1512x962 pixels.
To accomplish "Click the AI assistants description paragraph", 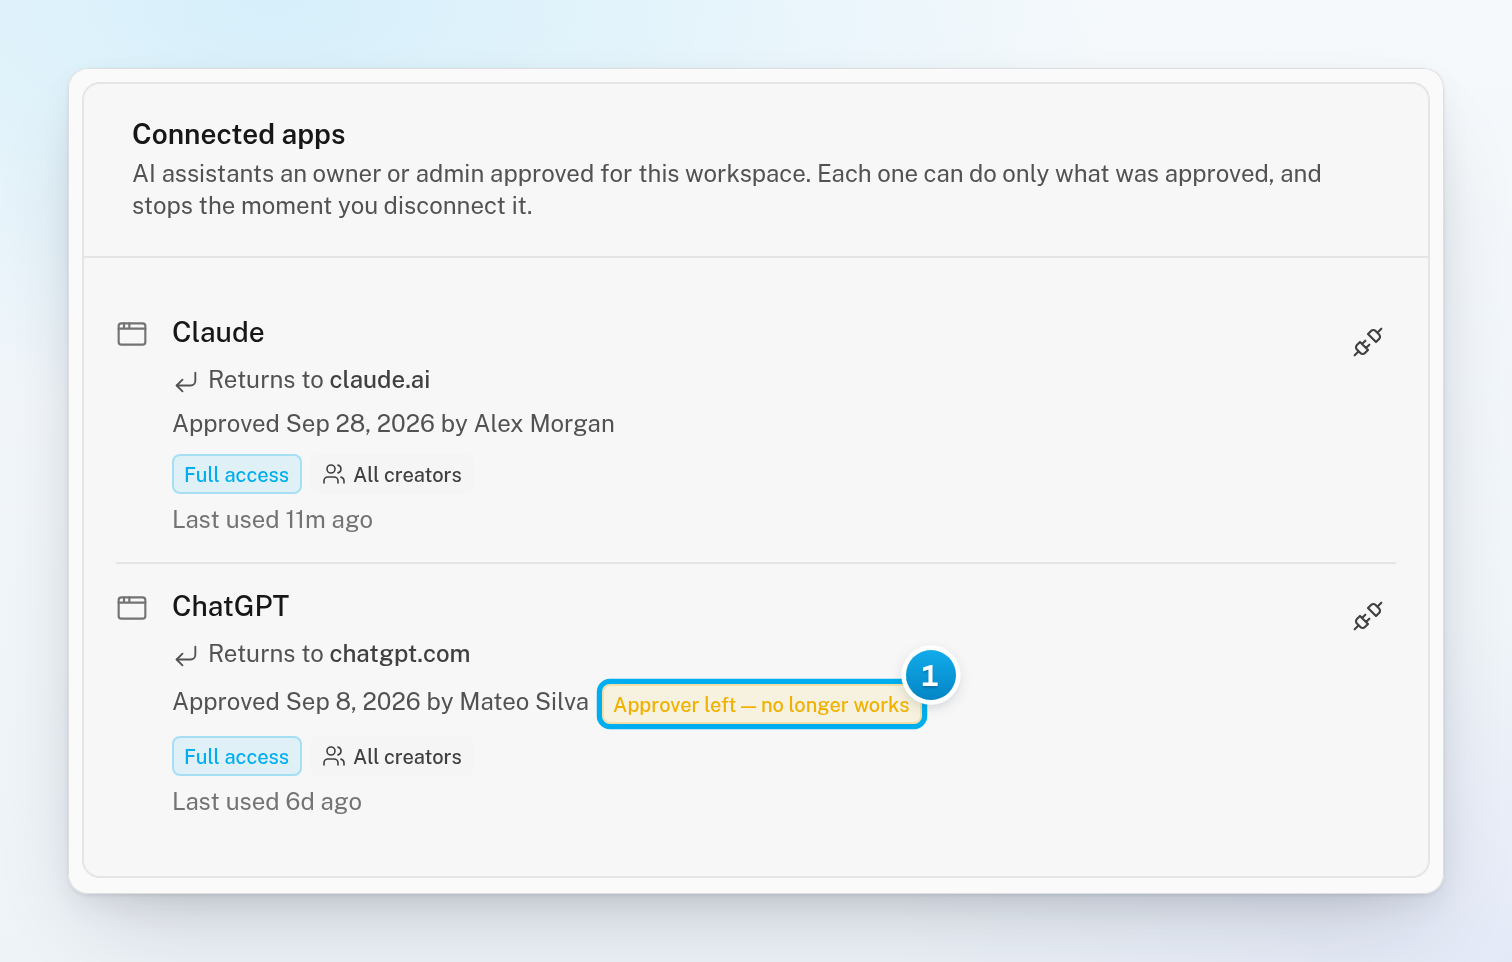I will click(727, 190).
